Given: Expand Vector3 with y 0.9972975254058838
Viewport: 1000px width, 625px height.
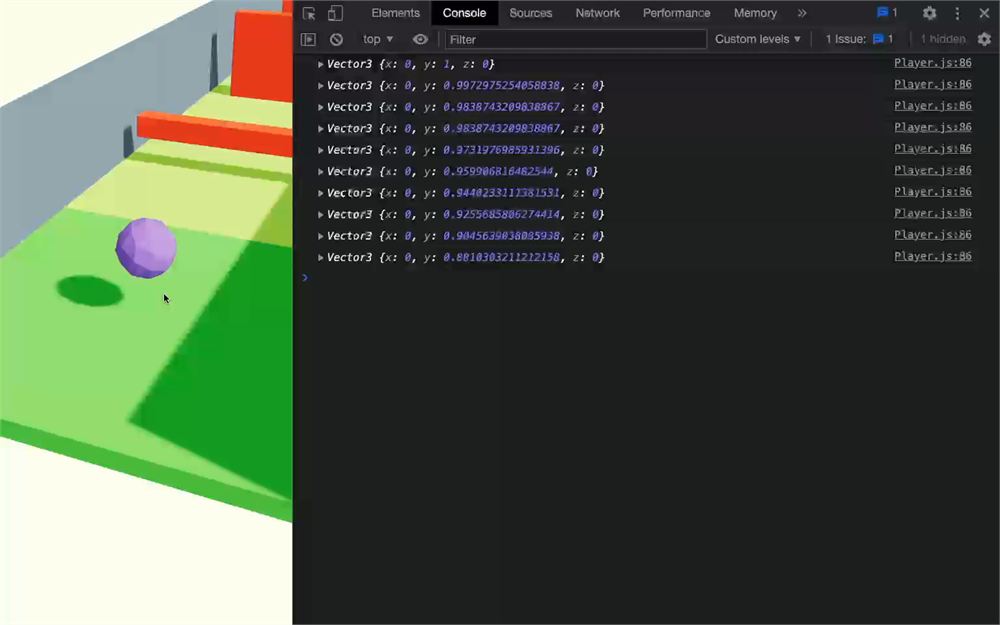Looking at the screenshot, I should click(x=321, y=86).
